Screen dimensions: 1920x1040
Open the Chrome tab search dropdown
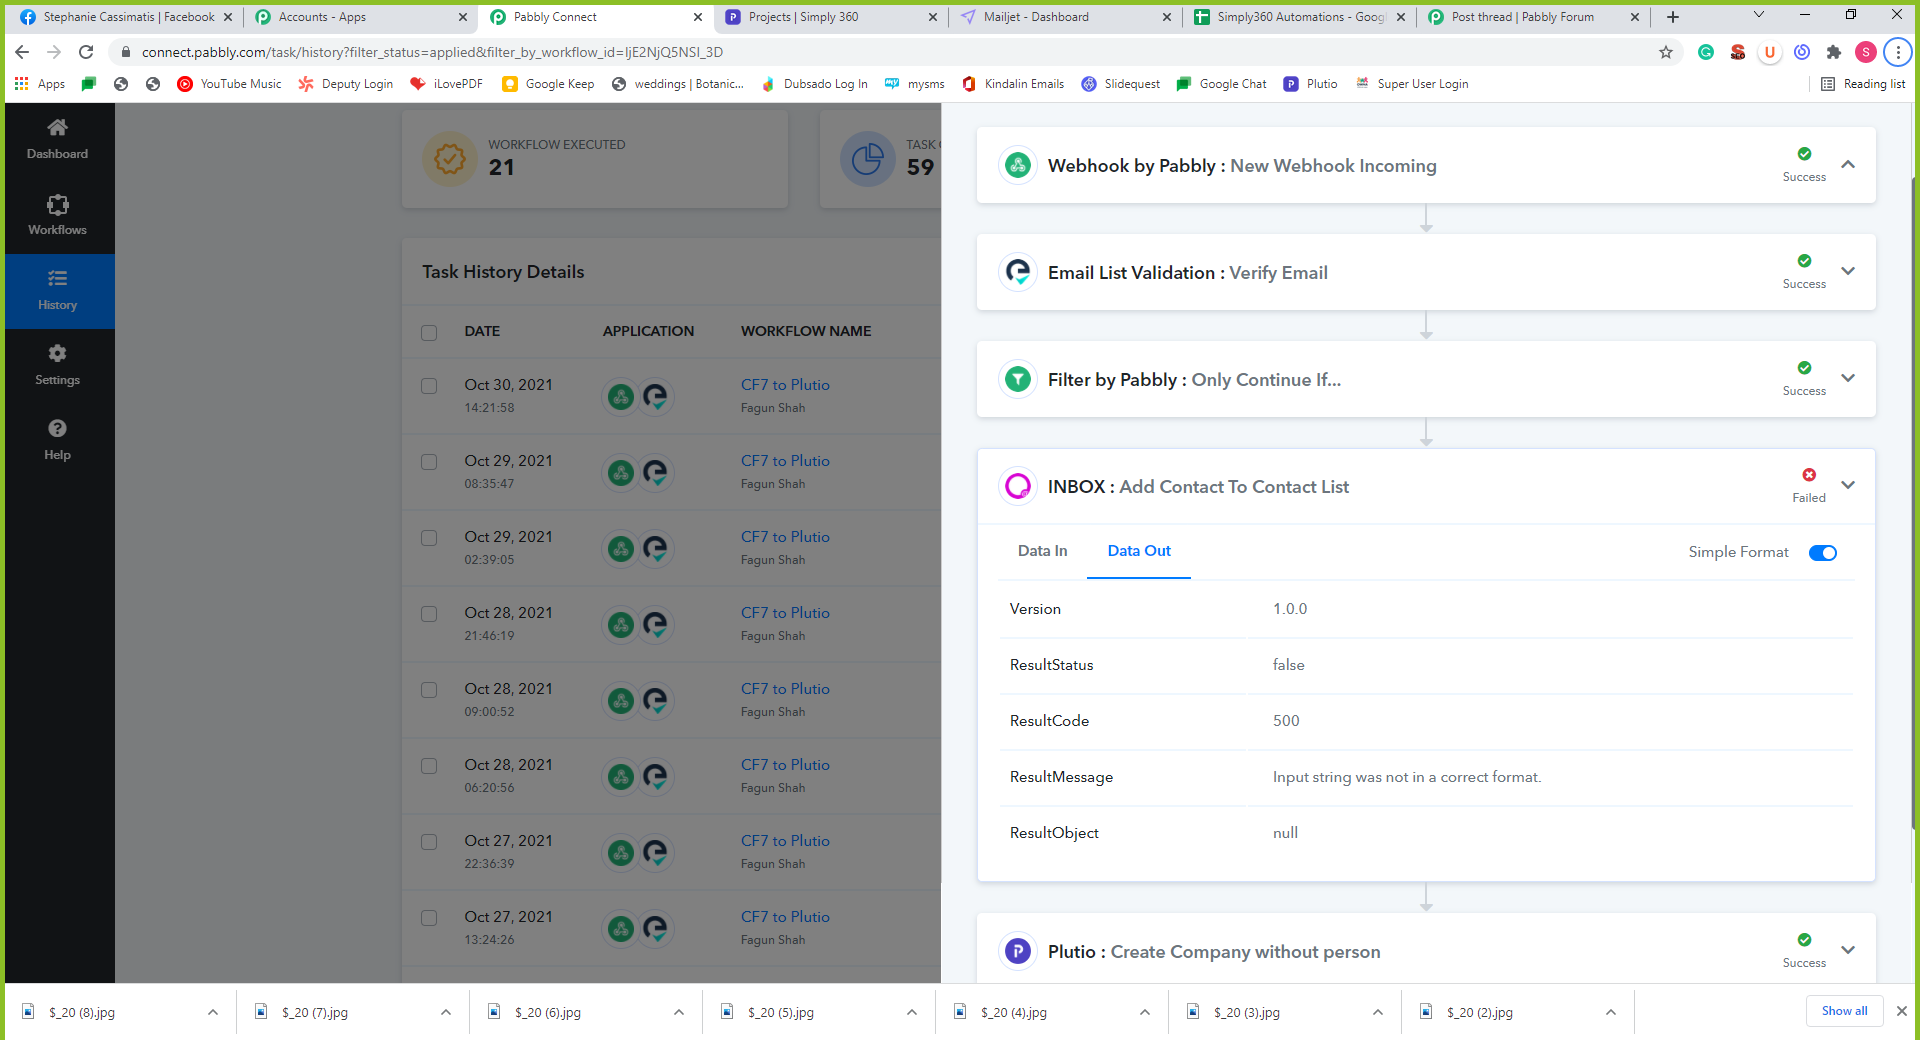(1759, 15)
